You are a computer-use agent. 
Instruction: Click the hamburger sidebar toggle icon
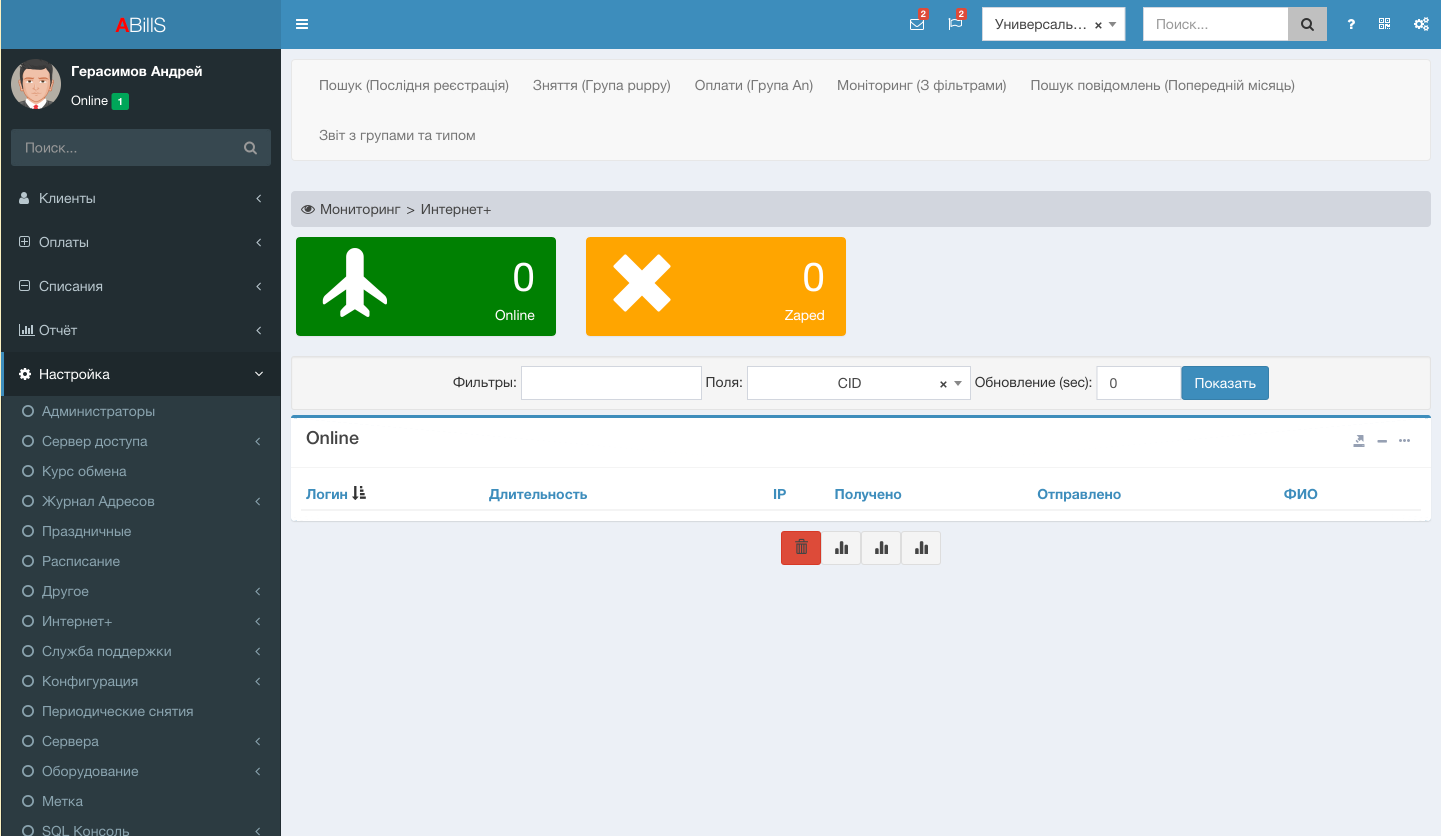[x=302, y=24]
